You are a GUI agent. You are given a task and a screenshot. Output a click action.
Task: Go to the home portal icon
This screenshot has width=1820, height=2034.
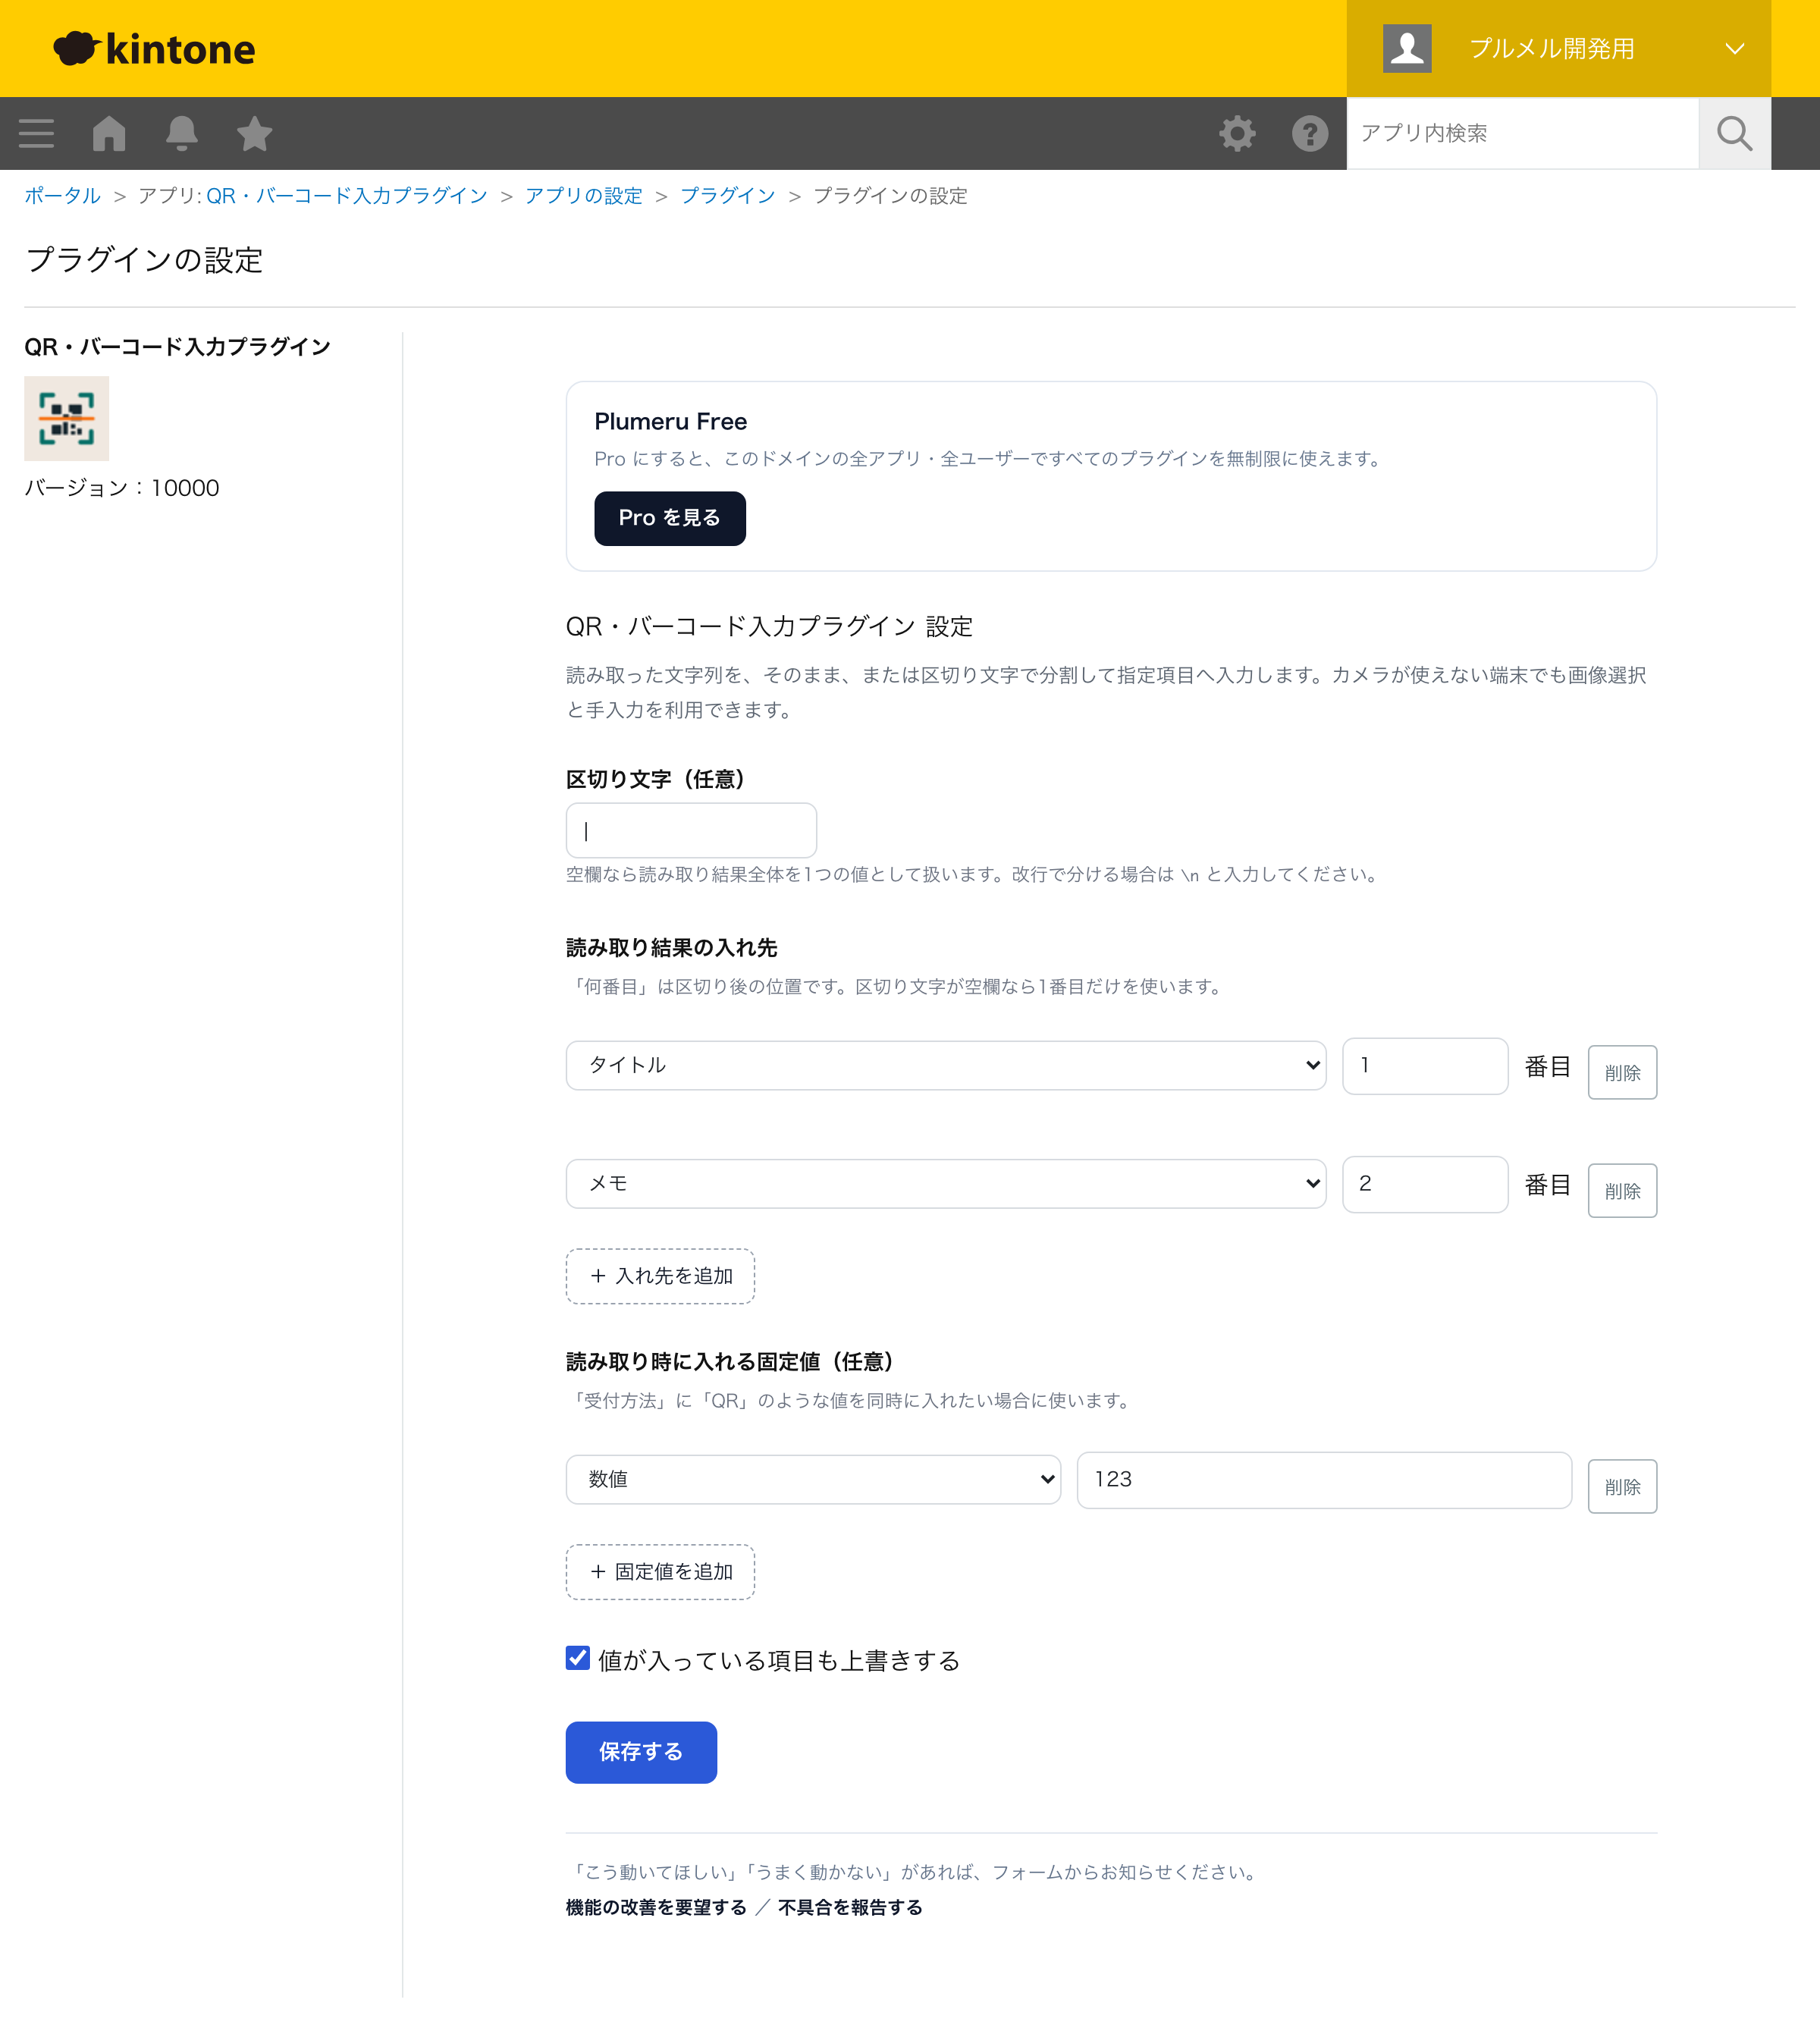[x=109, y=133]
